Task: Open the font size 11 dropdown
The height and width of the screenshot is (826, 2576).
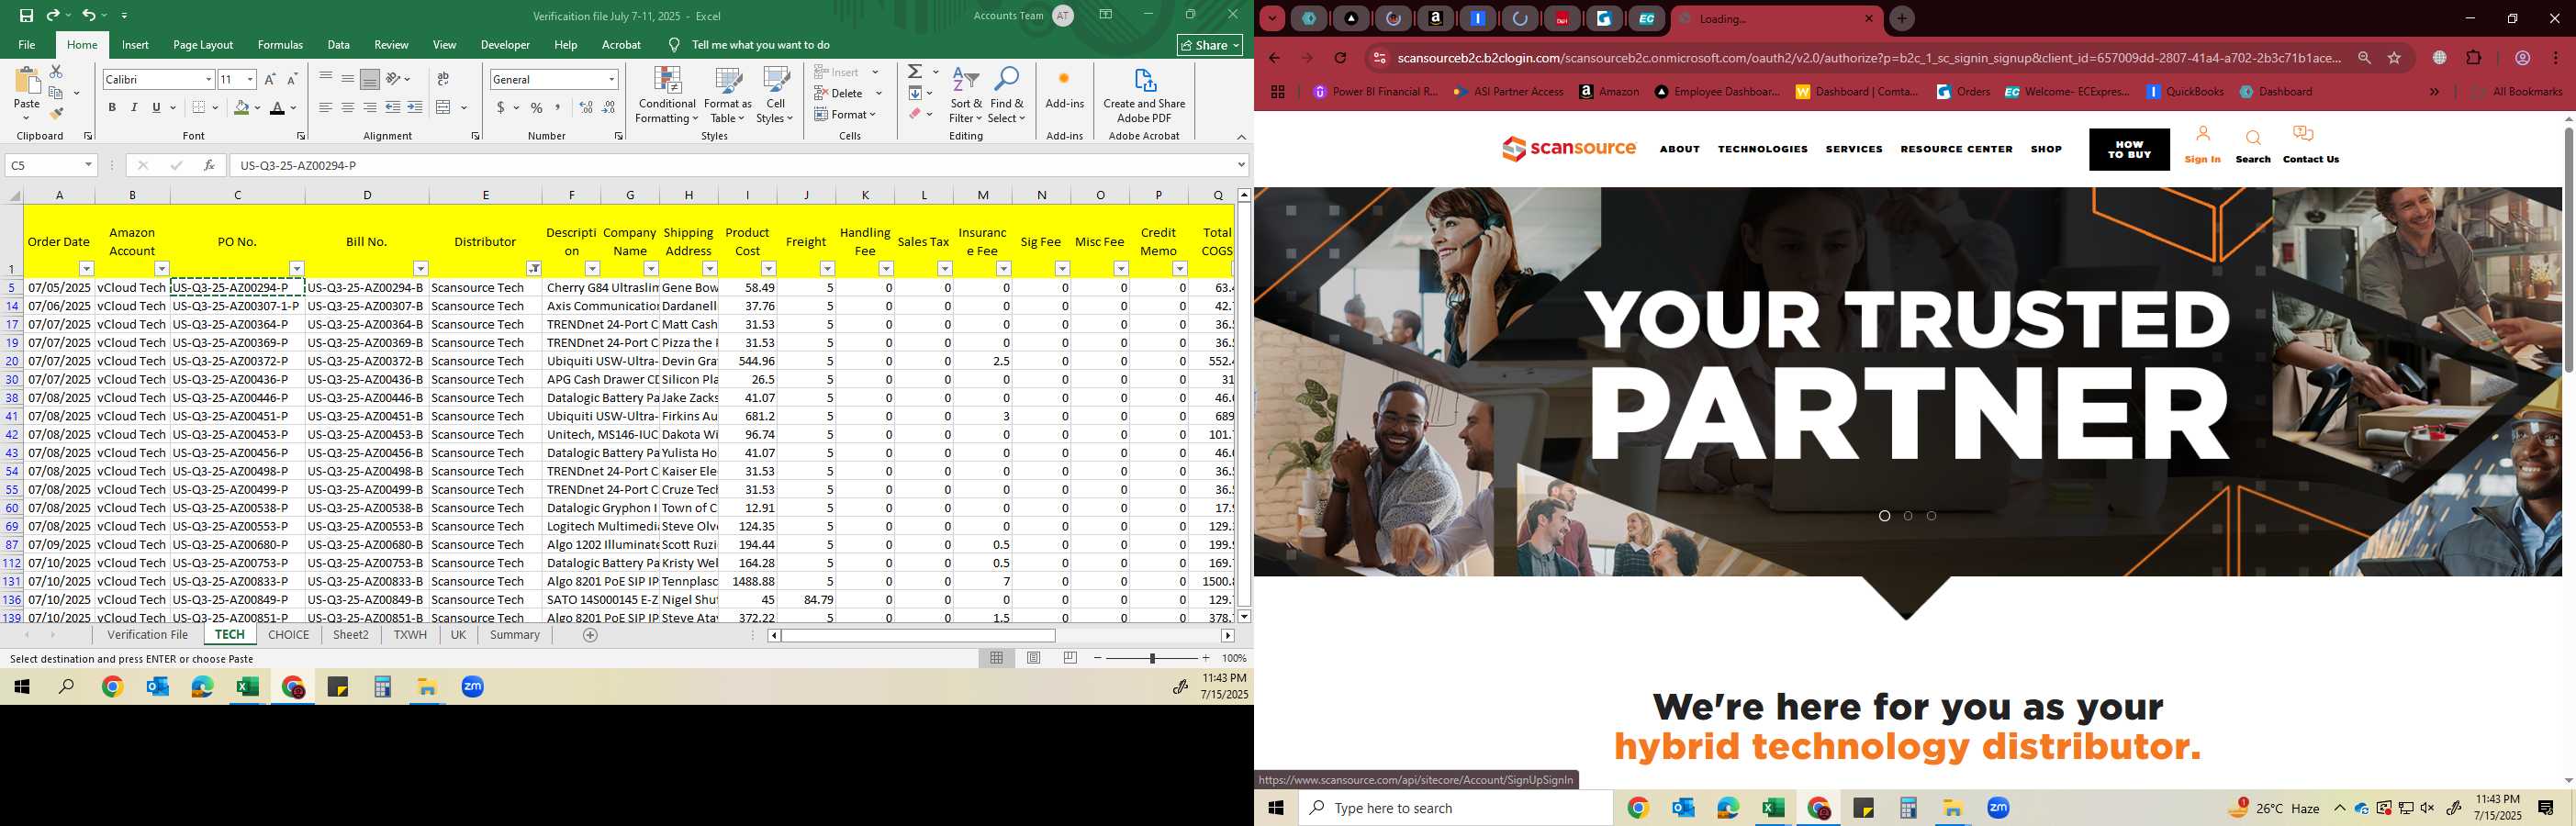Action: click(250, 79)
